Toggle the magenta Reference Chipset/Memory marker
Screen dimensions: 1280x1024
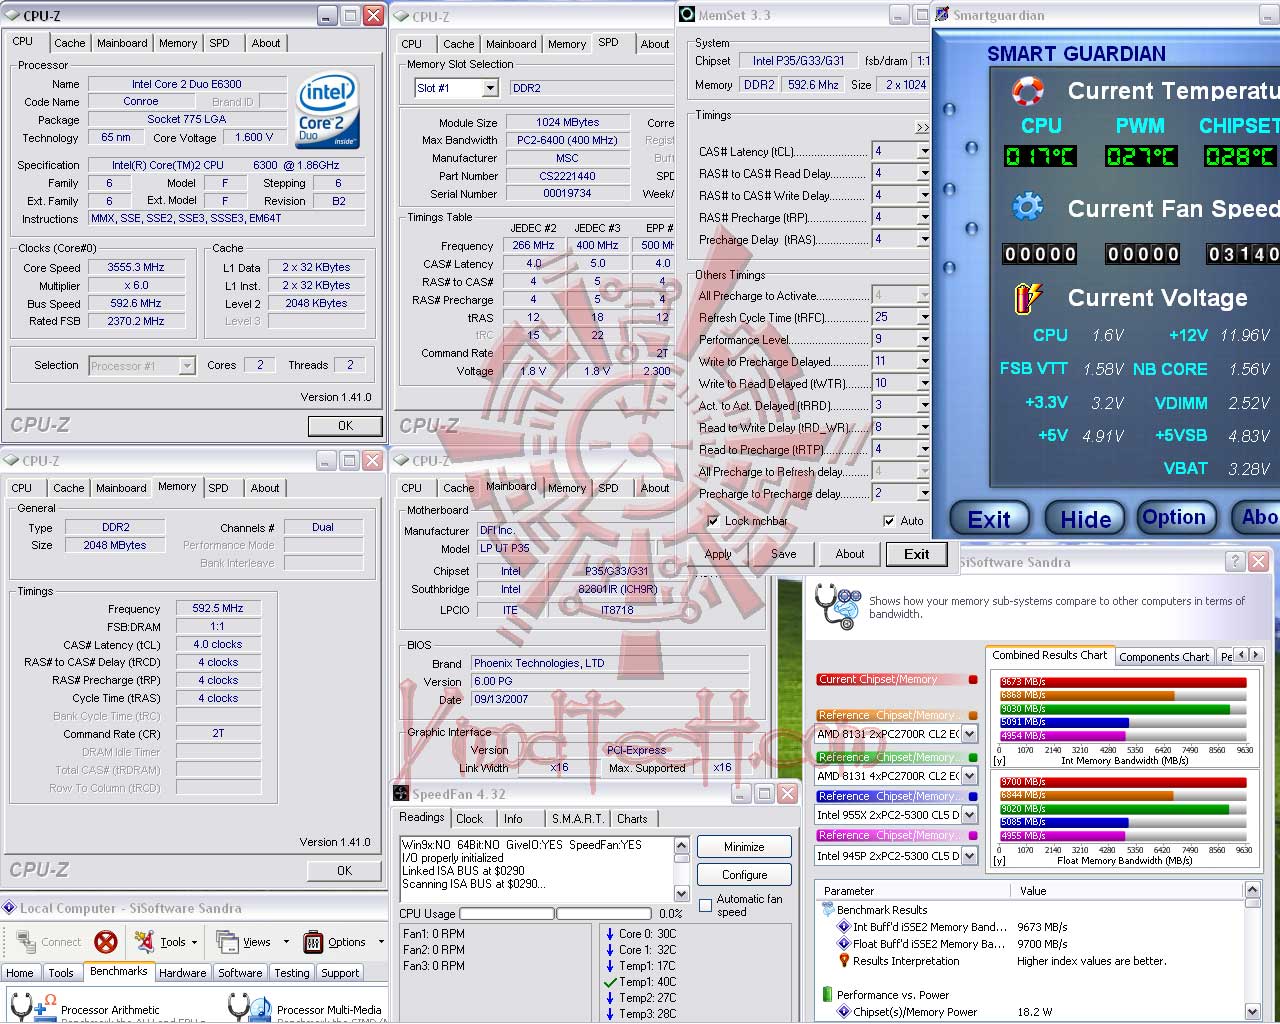[x=973, y=836]
